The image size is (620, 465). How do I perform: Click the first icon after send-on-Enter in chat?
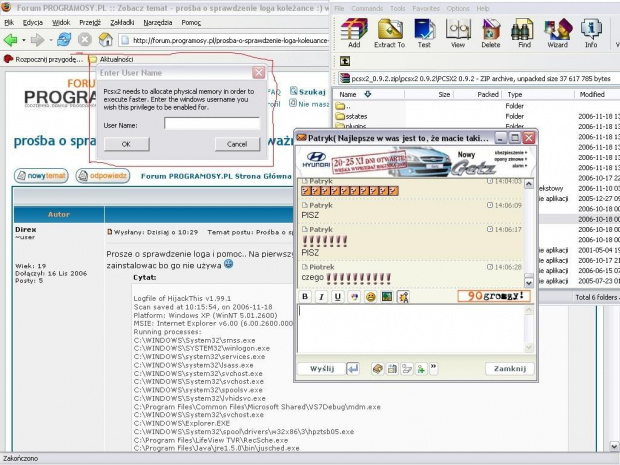[x=378, y=369]
